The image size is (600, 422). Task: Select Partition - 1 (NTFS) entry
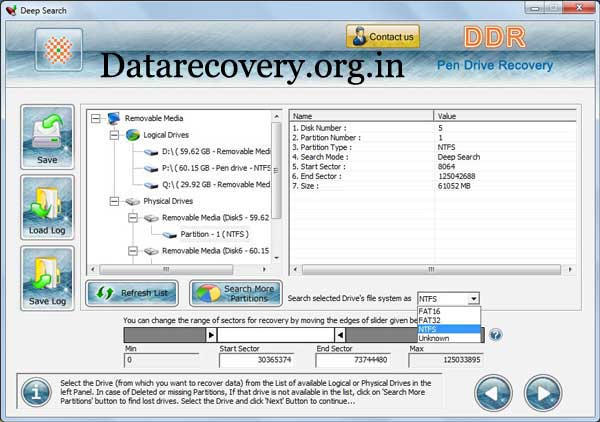click(214, 234)
